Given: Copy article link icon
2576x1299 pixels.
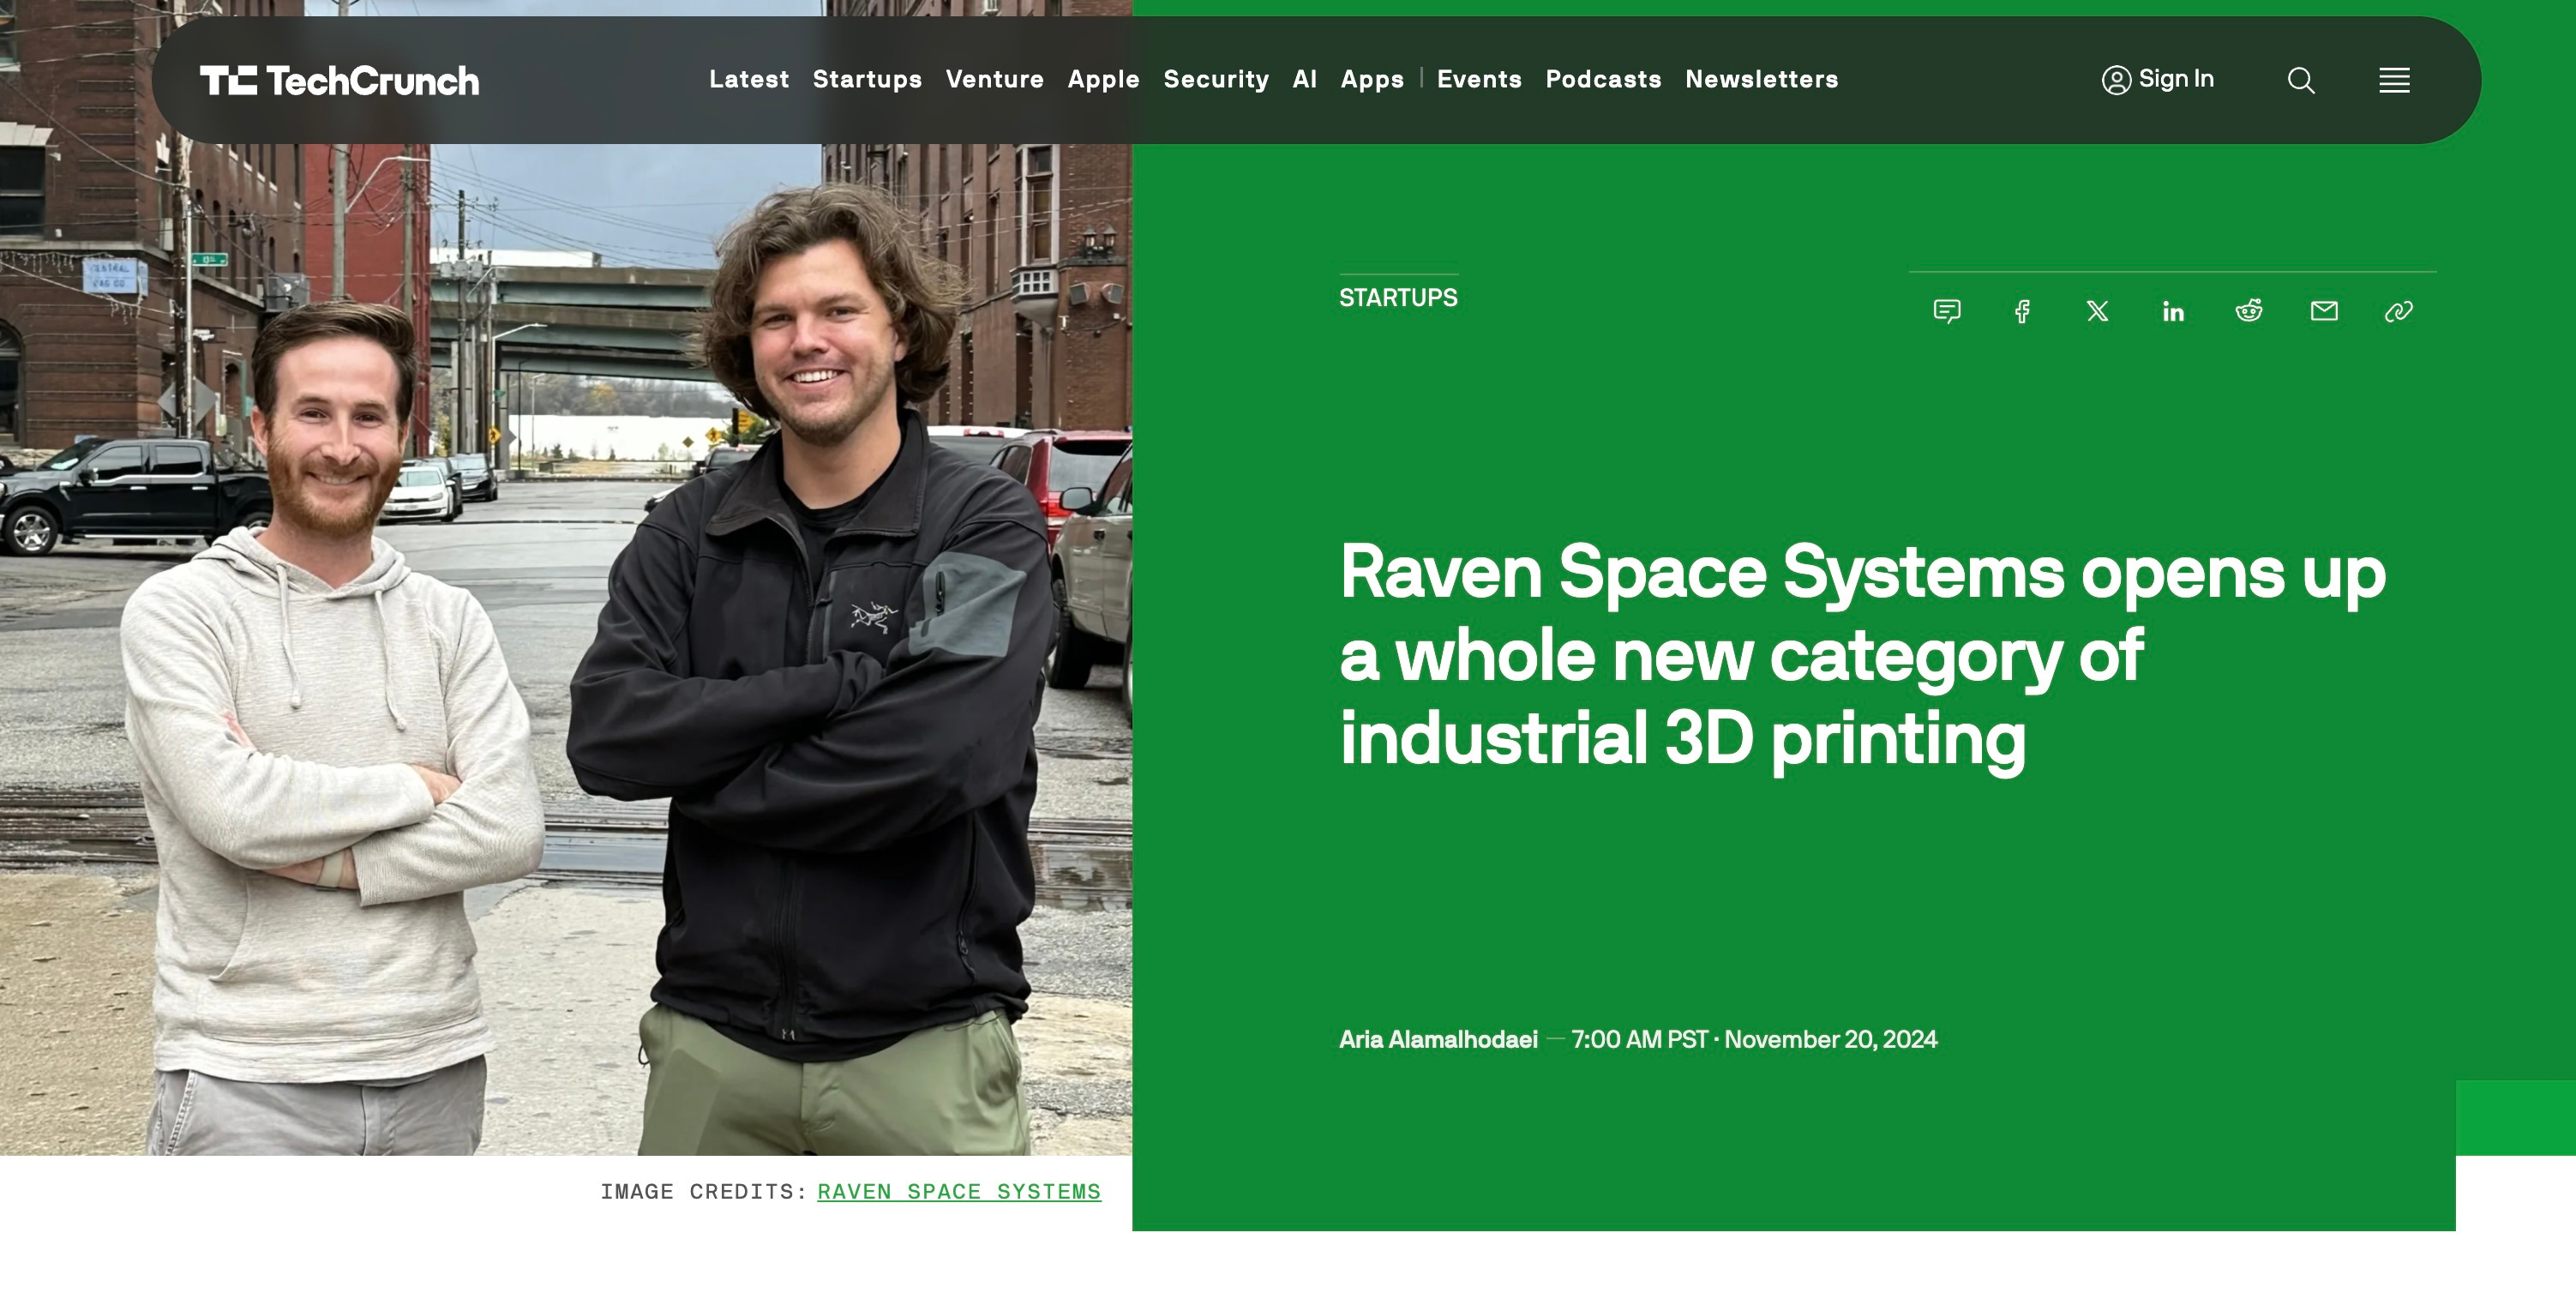Looking at the screenshot, I should 2399,311.
